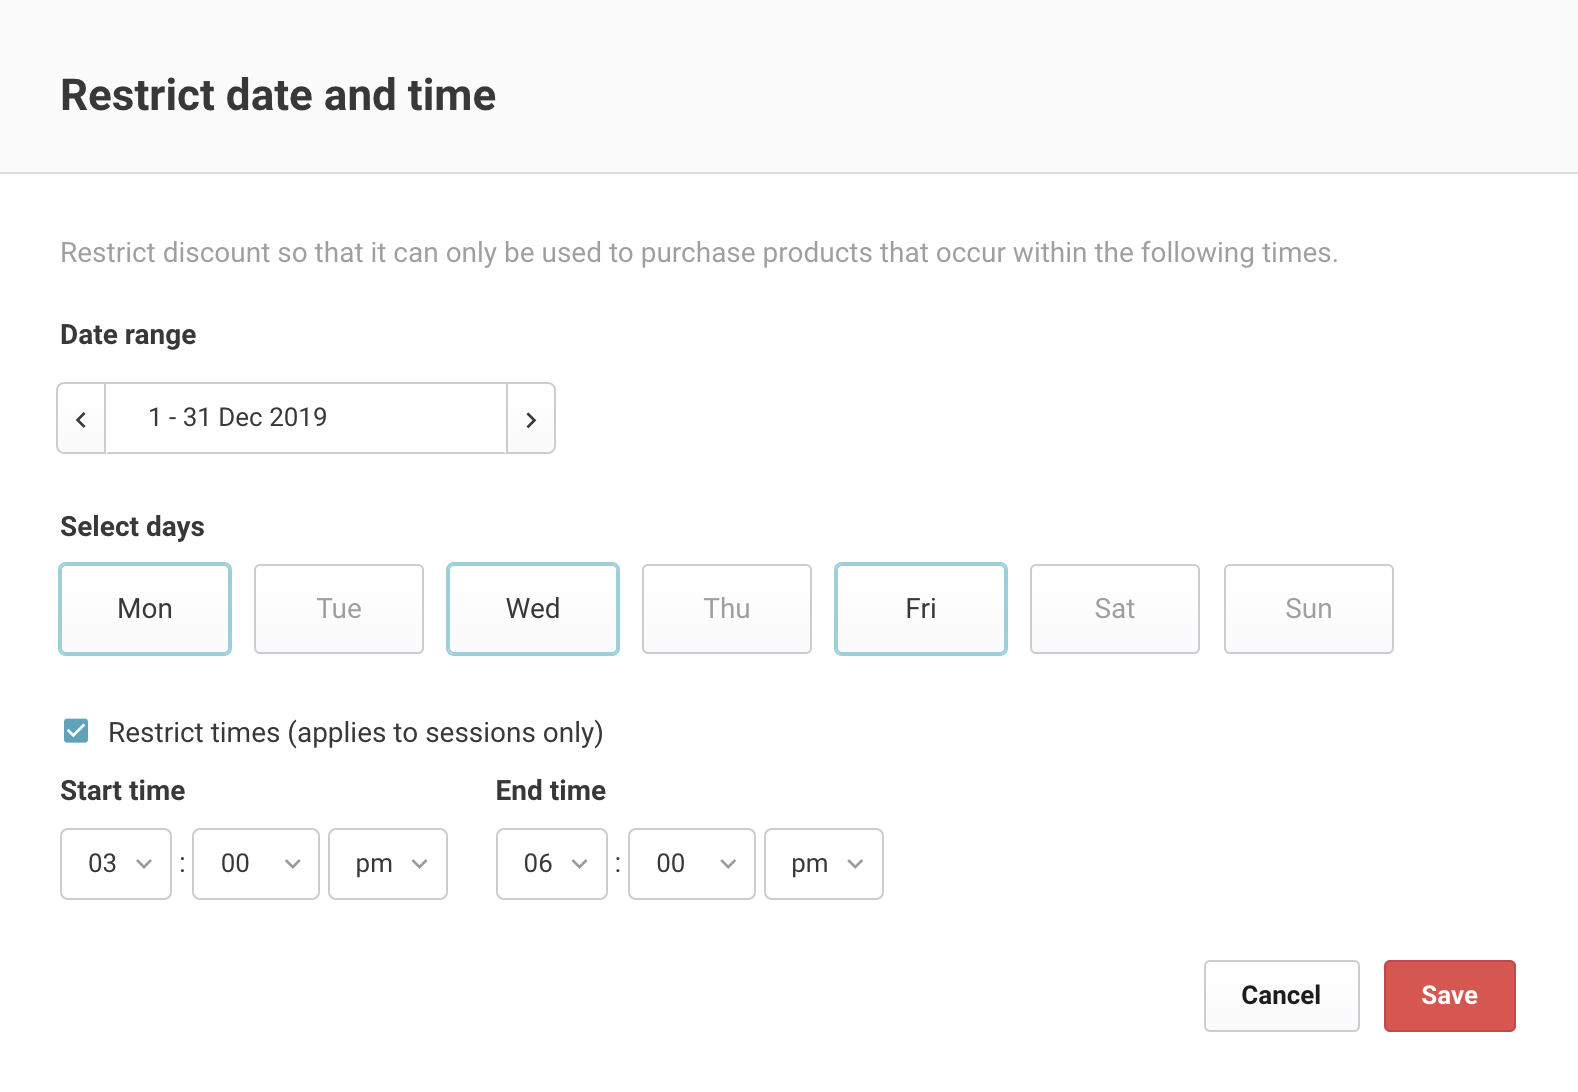The width and height of the screenshot is (1578, 1092).
Task: Click the date range field 1 - 31 Dec 2019
Action: pos(305,418)
